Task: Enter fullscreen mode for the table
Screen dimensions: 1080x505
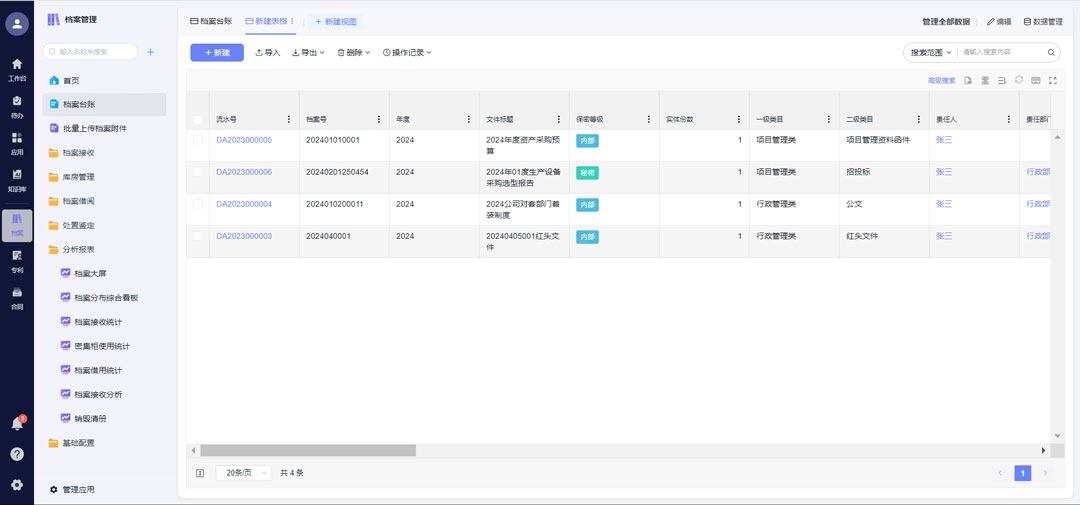Action: pos(1053,80)
